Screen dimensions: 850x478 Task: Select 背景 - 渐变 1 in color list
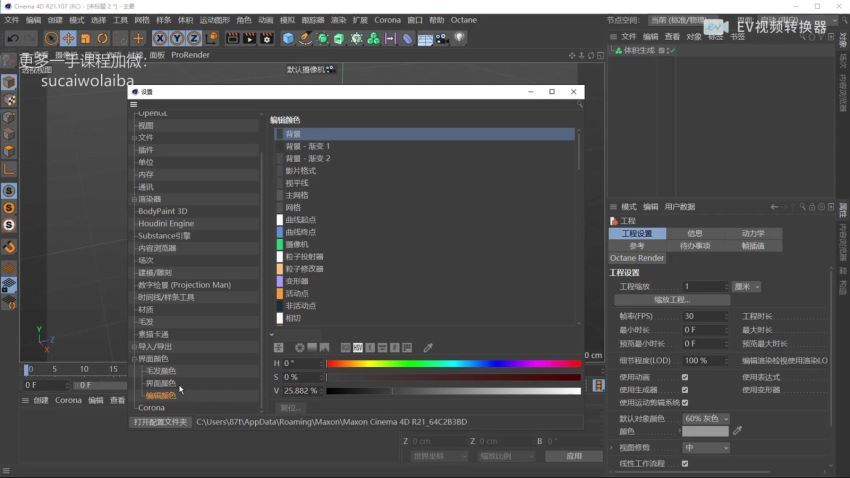307,146
